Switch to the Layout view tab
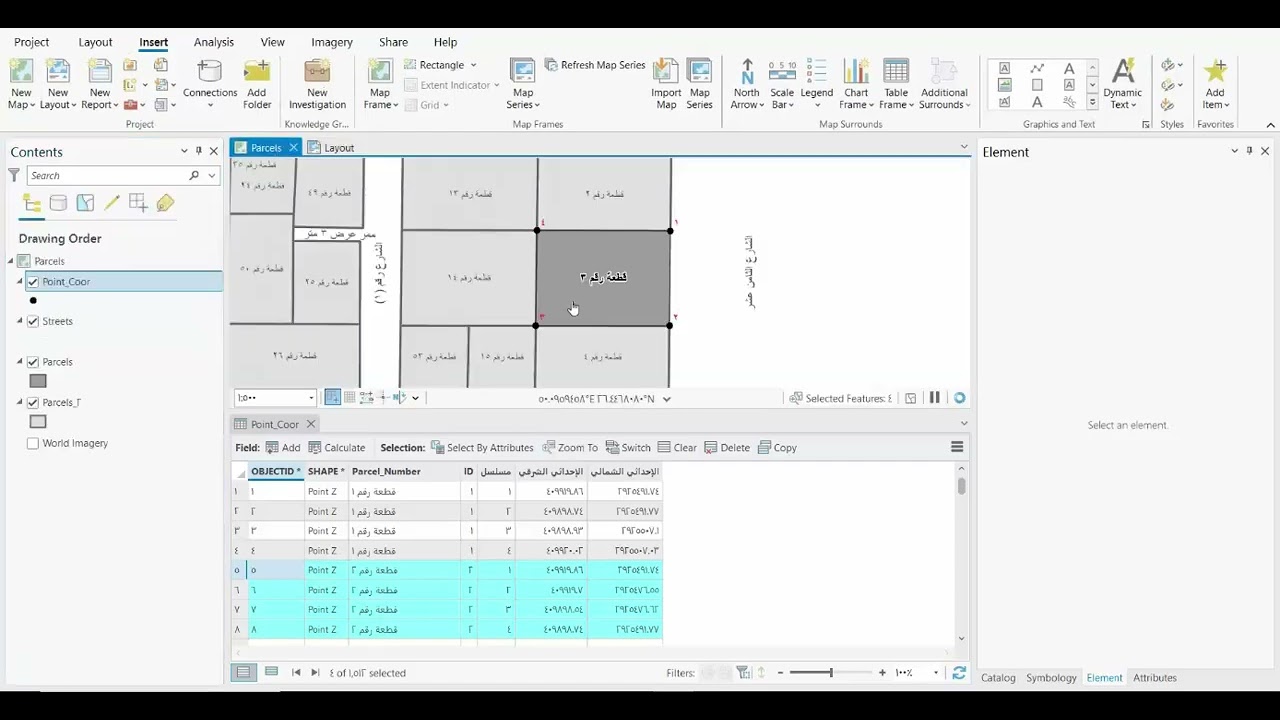 (x=331, y=148)
